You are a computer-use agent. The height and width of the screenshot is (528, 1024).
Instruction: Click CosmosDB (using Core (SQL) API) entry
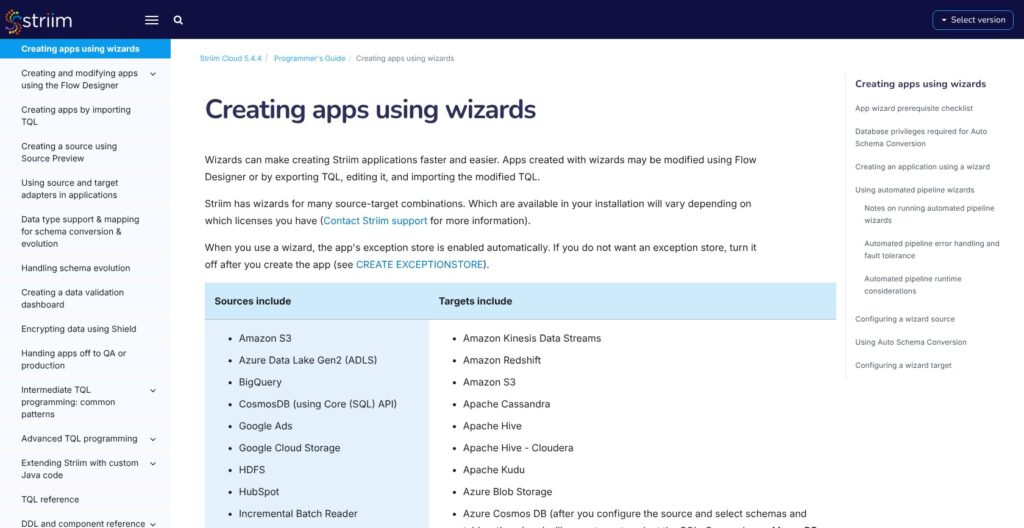point(317,404)
